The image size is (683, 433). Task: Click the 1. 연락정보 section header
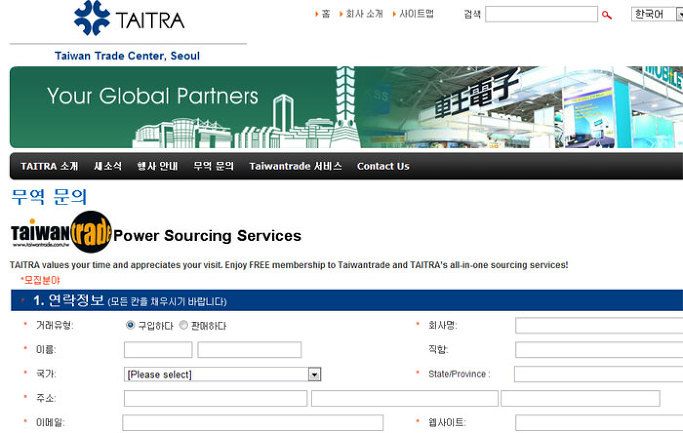click(x=347, y=300)
